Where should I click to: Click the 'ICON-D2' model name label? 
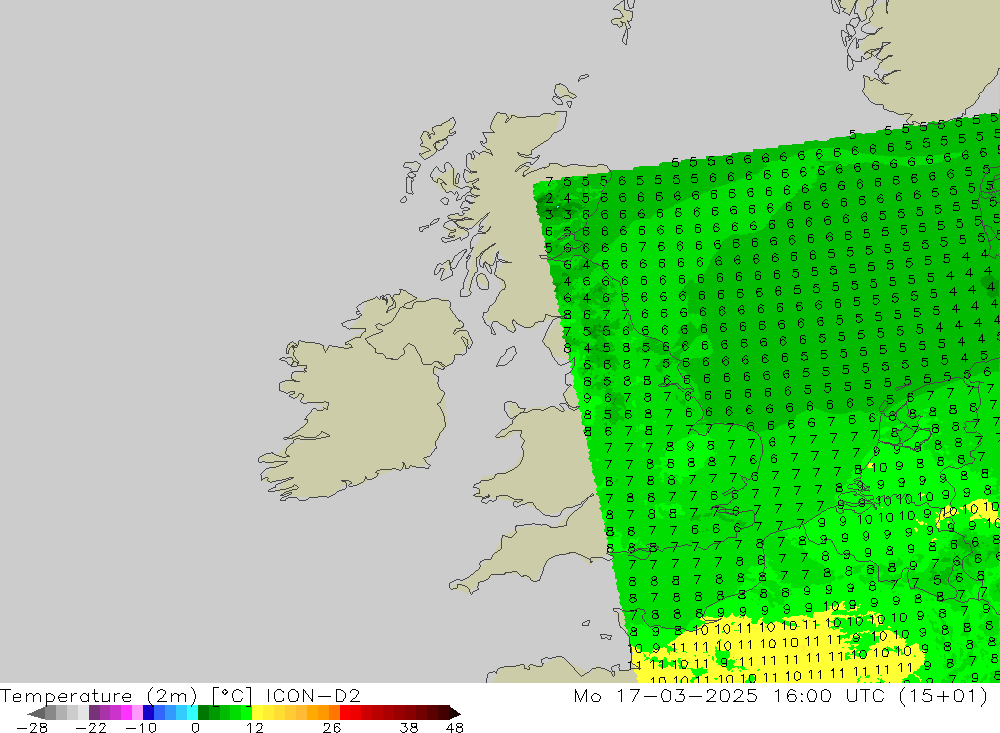pyautogui.click(x=313, y=695)
